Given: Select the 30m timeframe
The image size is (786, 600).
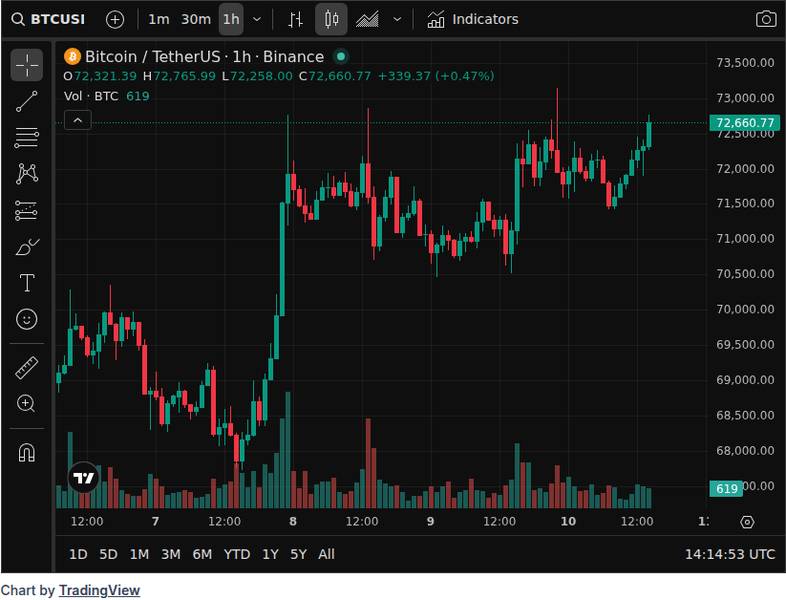Looking at the screenshot, I should (x=195, y=20).
